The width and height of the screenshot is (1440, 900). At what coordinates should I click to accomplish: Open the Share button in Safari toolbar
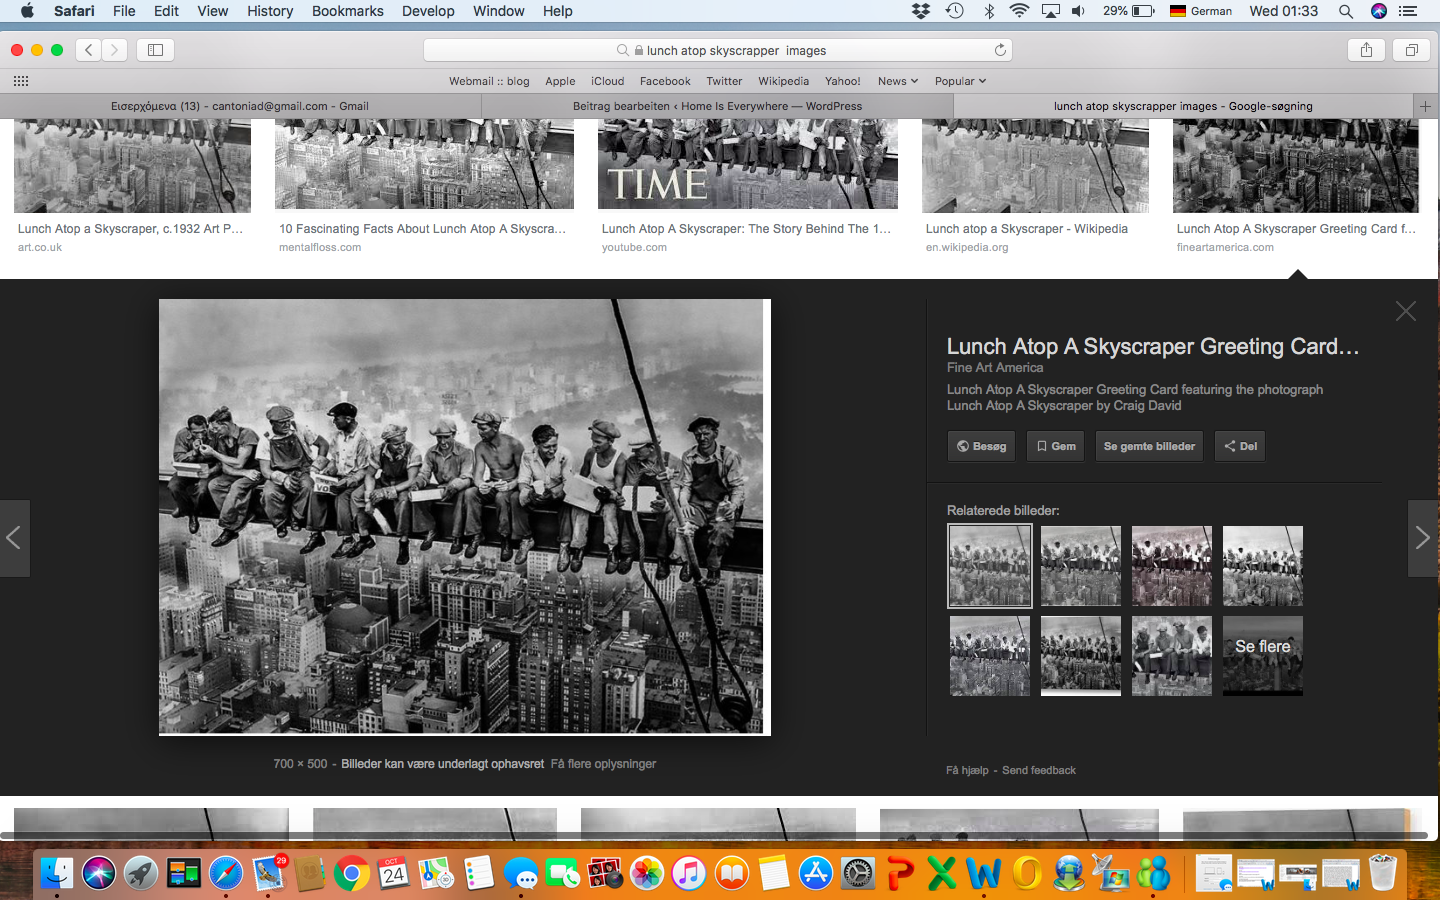tap(1366, 50)
